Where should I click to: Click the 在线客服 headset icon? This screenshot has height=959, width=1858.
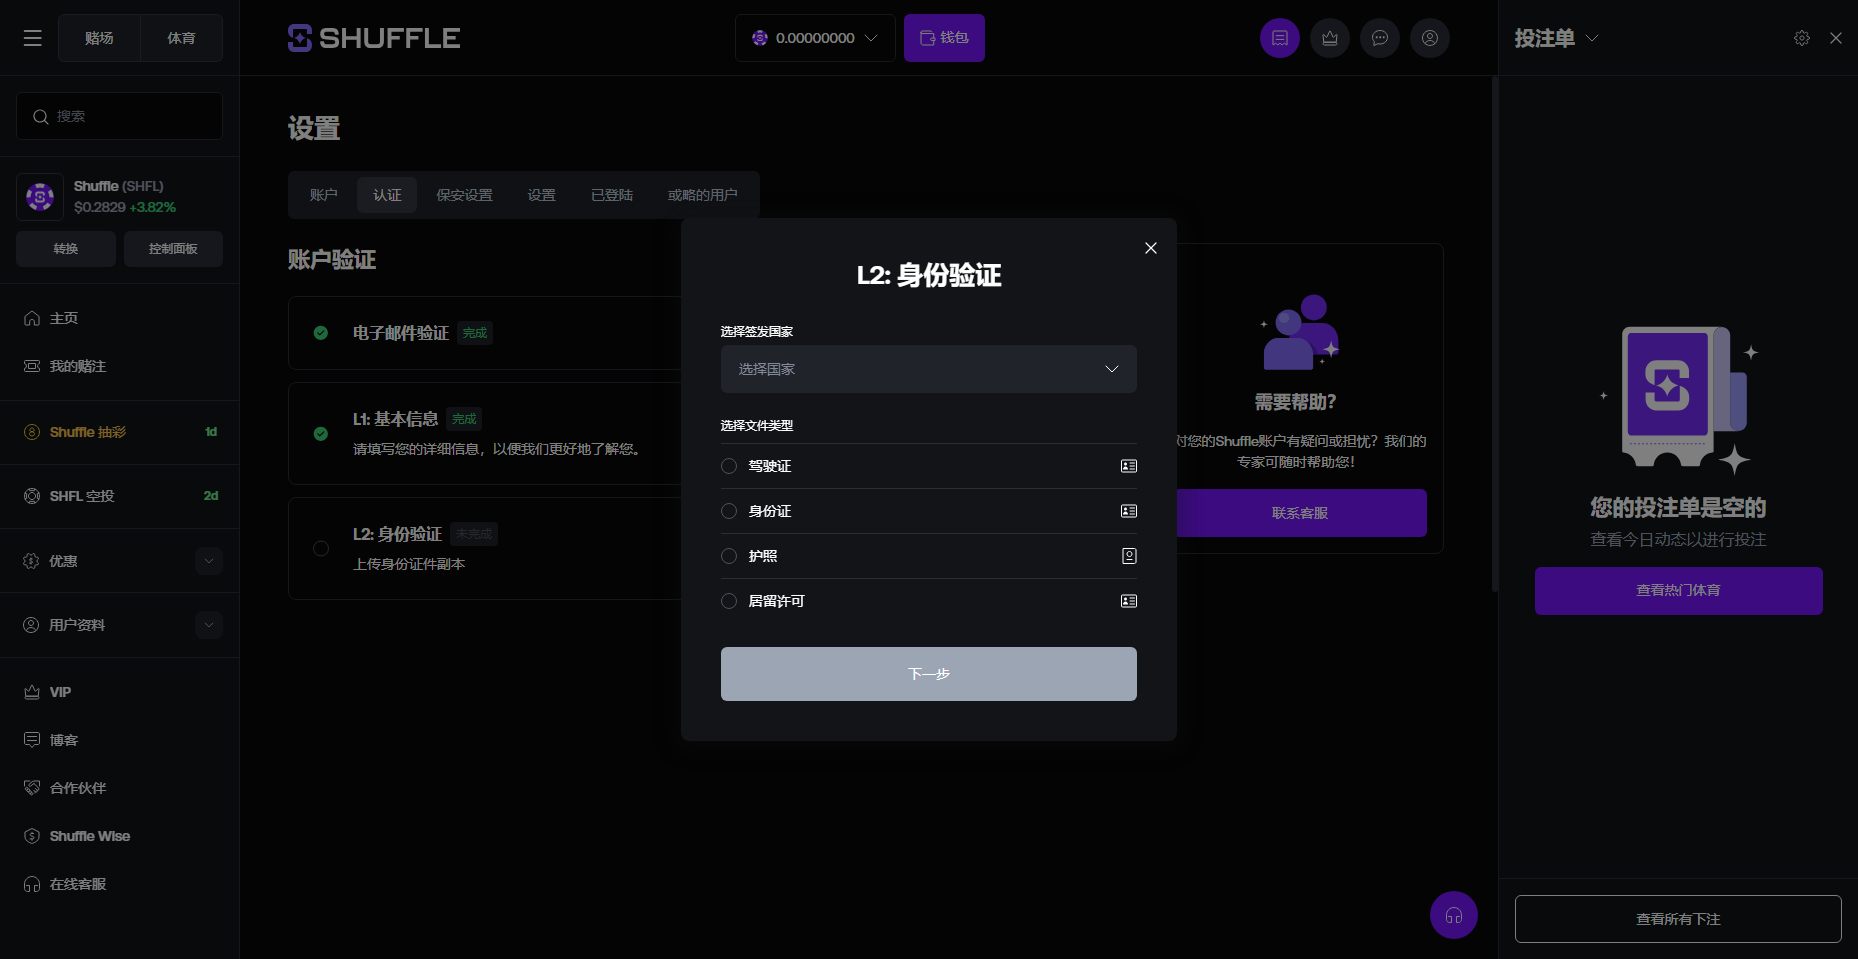32,884
